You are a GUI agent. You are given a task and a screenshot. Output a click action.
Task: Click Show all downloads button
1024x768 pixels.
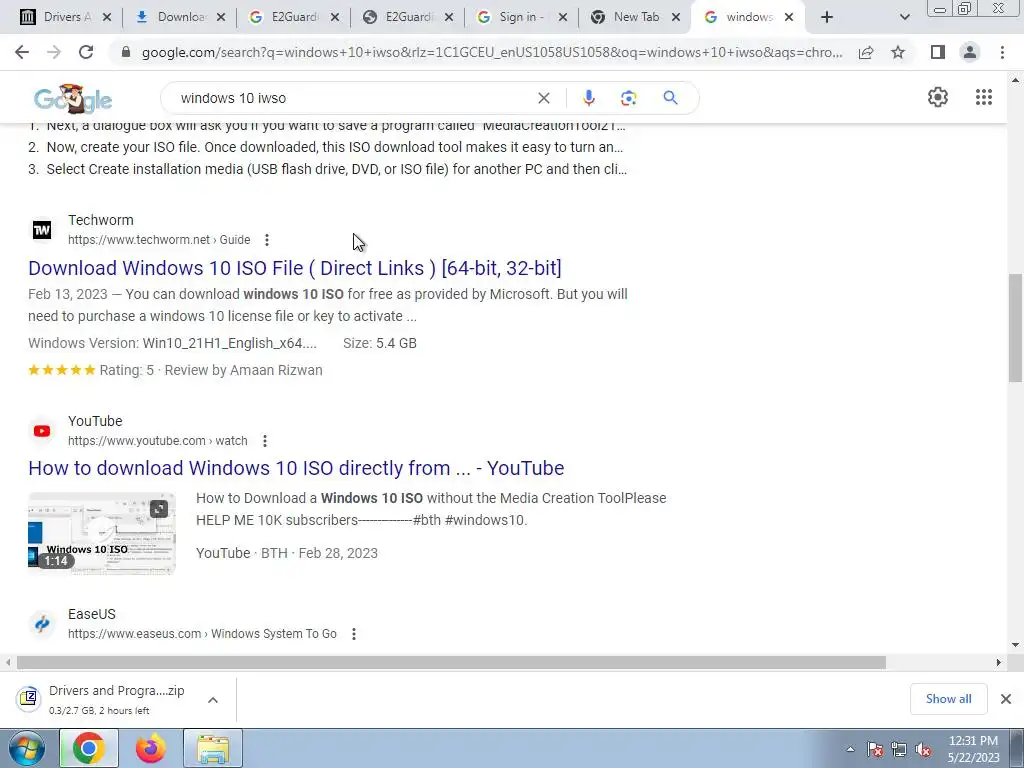pos(948,699)
